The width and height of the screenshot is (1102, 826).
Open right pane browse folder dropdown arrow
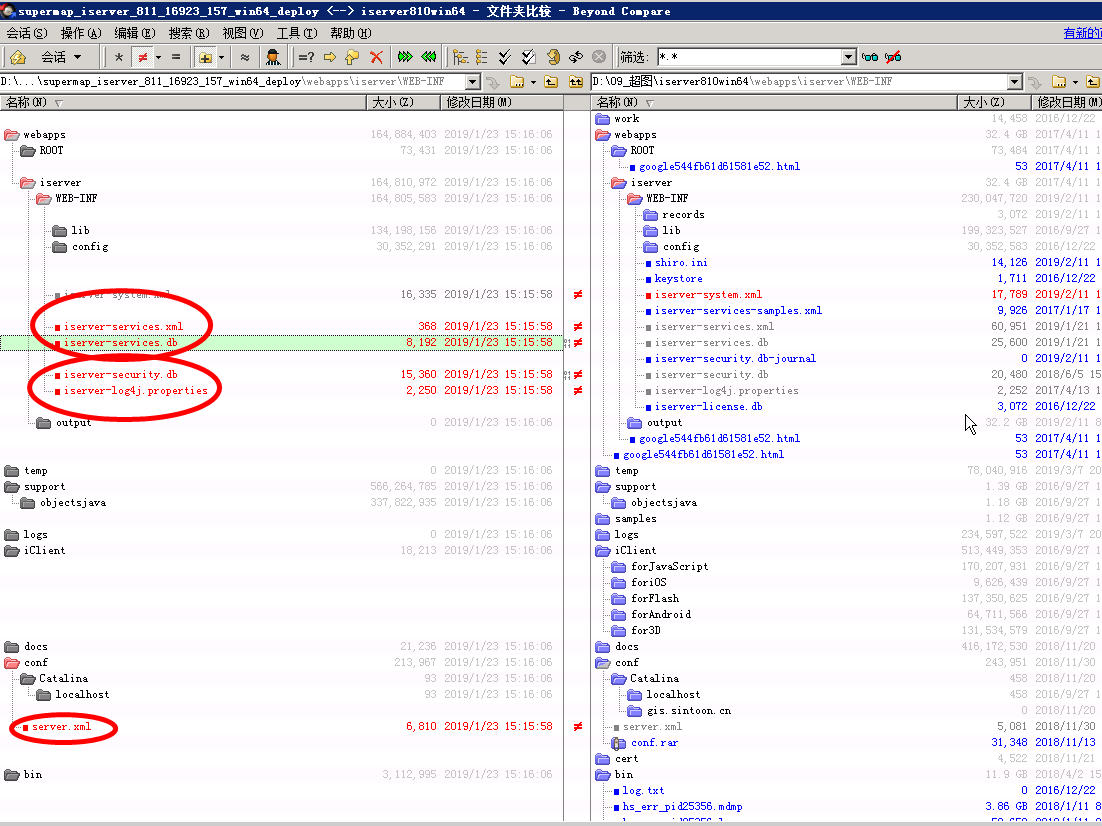point(1075,82)
